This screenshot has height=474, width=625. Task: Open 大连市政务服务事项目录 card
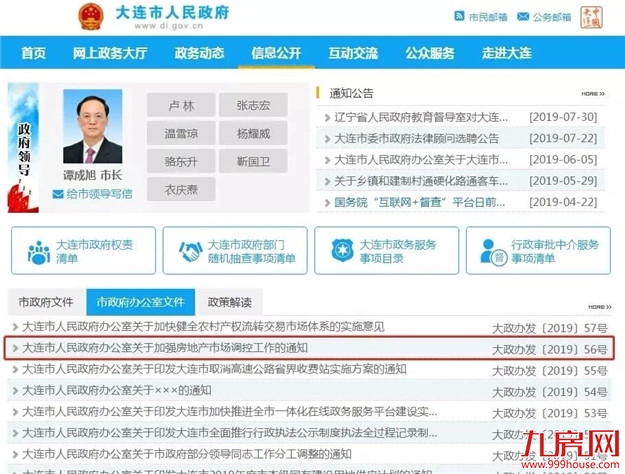tap(387, 250)
